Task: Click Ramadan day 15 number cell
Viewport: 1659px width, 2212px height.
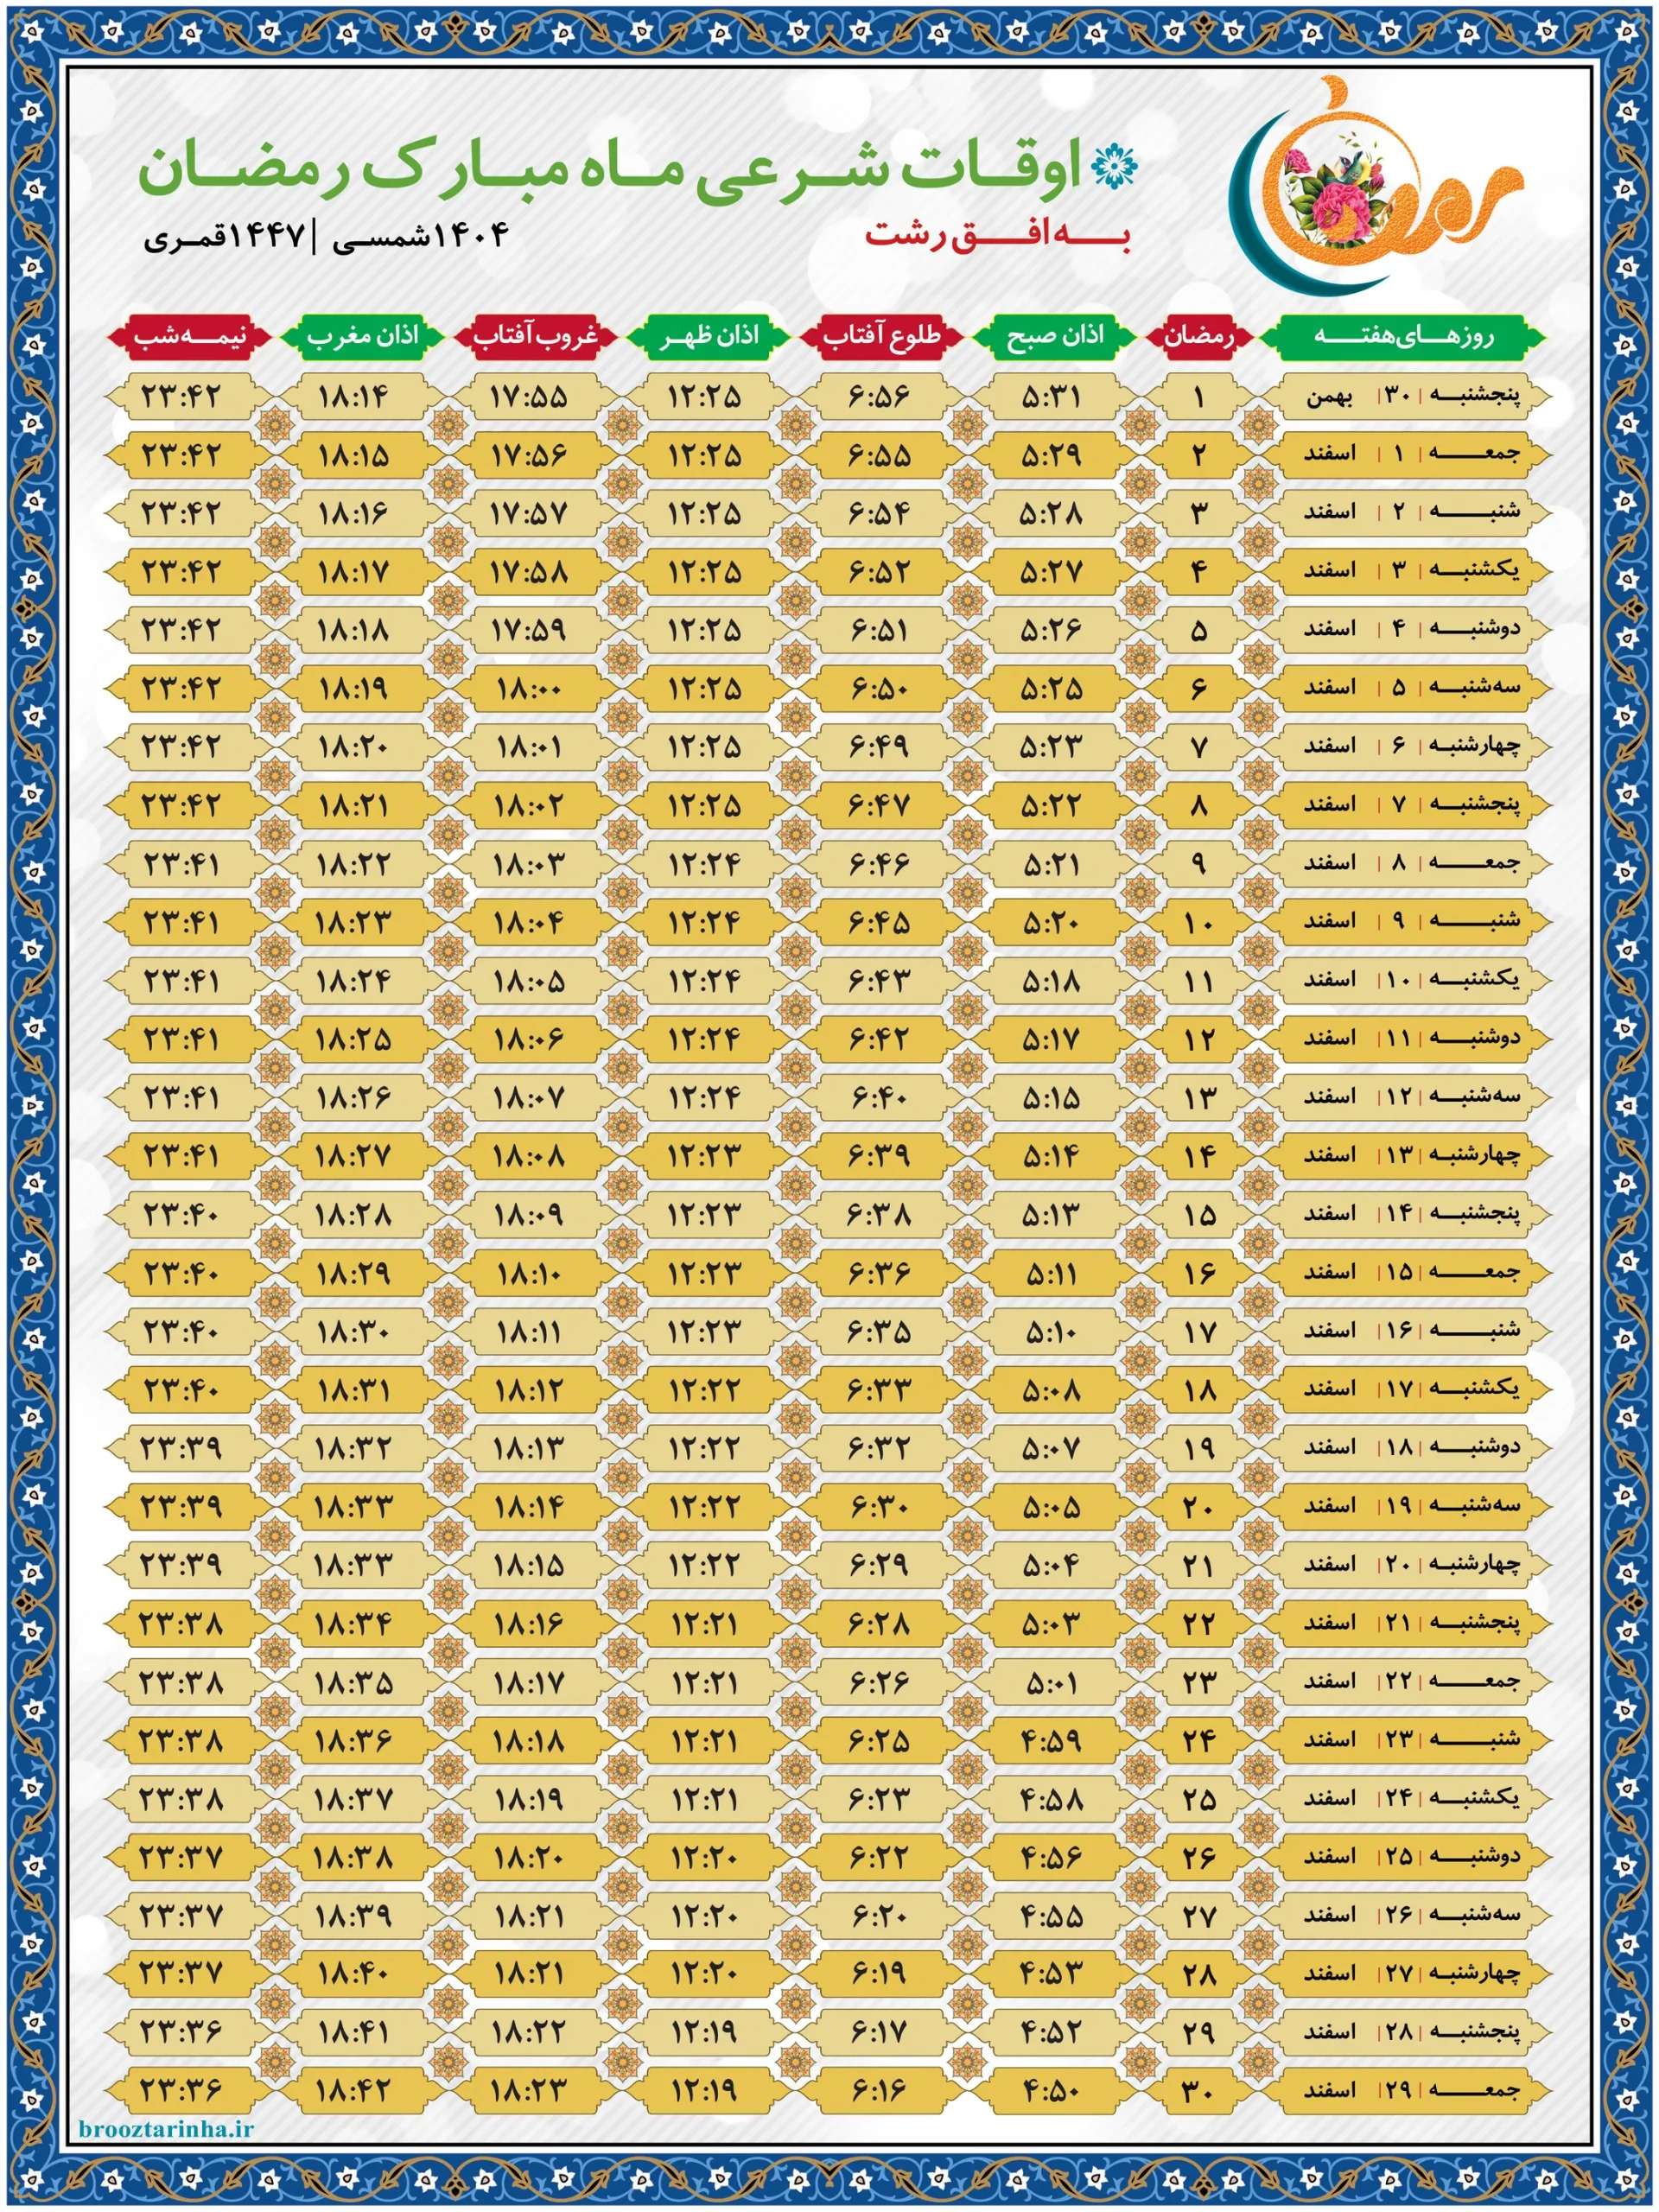Action: coord(1199,1215)
